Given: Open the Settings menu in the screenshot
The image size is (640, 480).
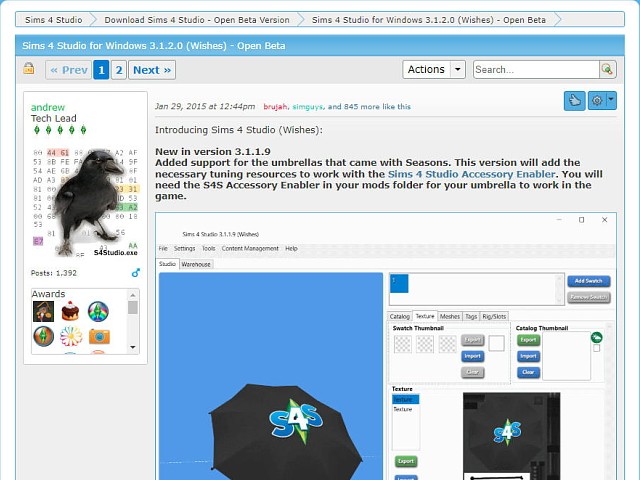Looking at the screenshot, I should (184, 248).
